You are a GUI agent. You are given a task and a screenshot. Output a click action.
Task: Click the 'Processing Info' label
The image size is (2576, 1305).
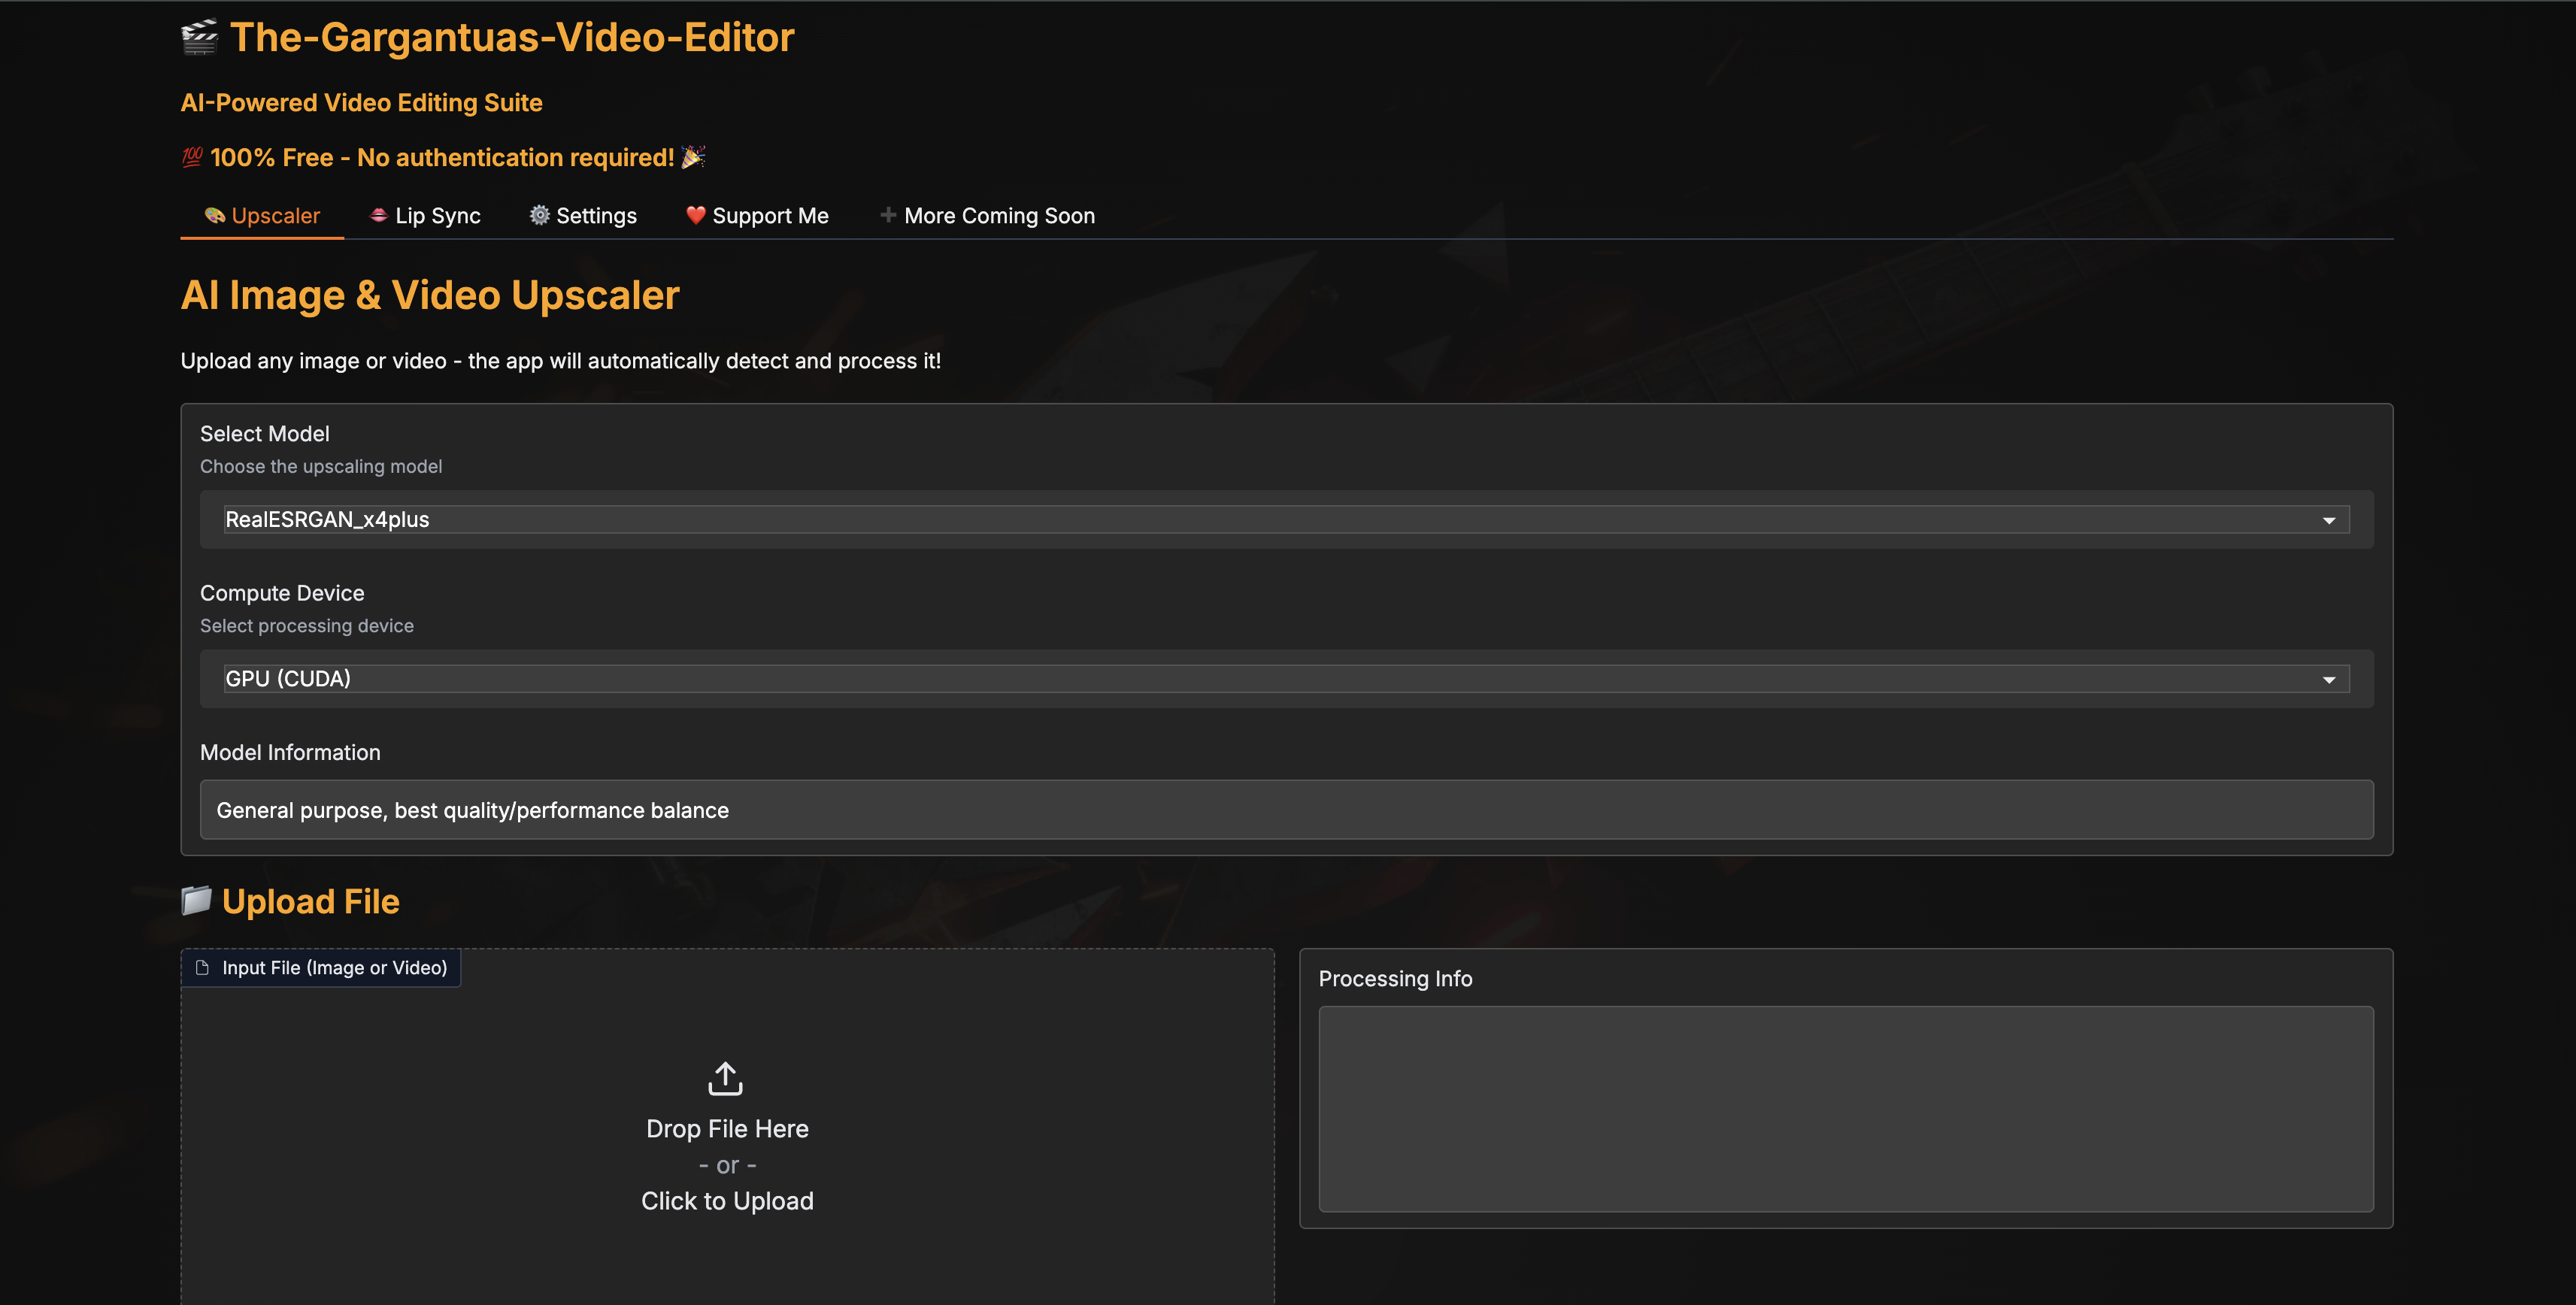[1395, 979]
